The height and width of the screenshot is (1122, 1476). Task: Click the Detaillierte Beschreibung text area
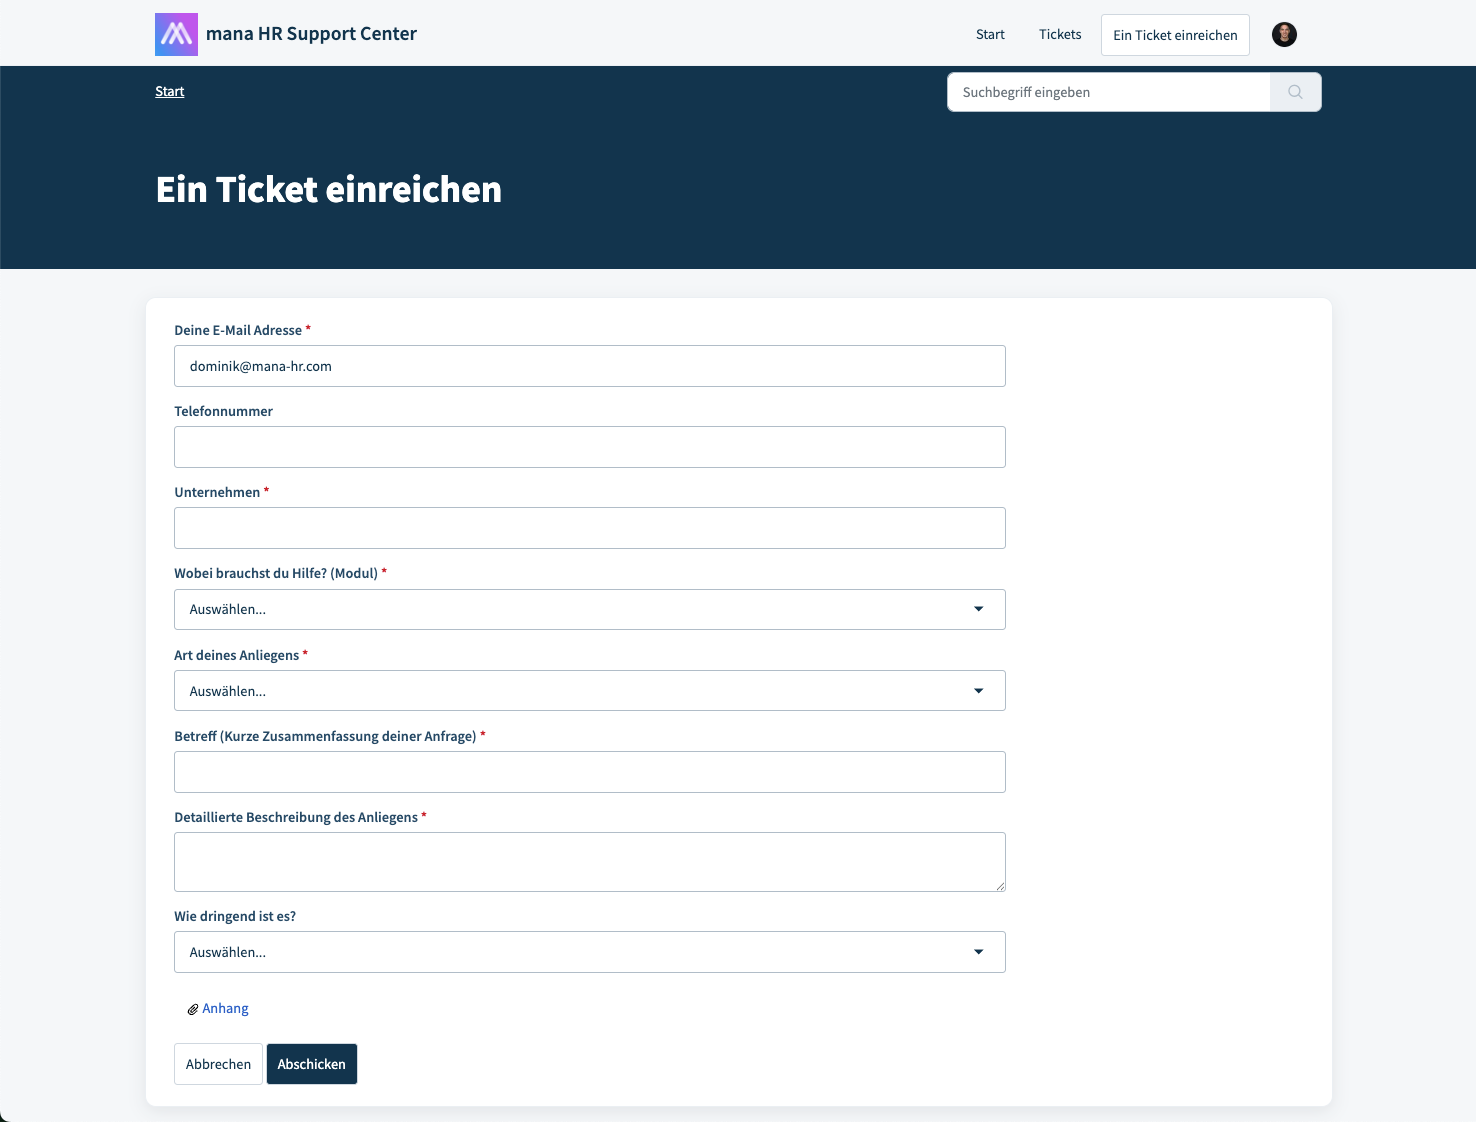tap(590, 862)
